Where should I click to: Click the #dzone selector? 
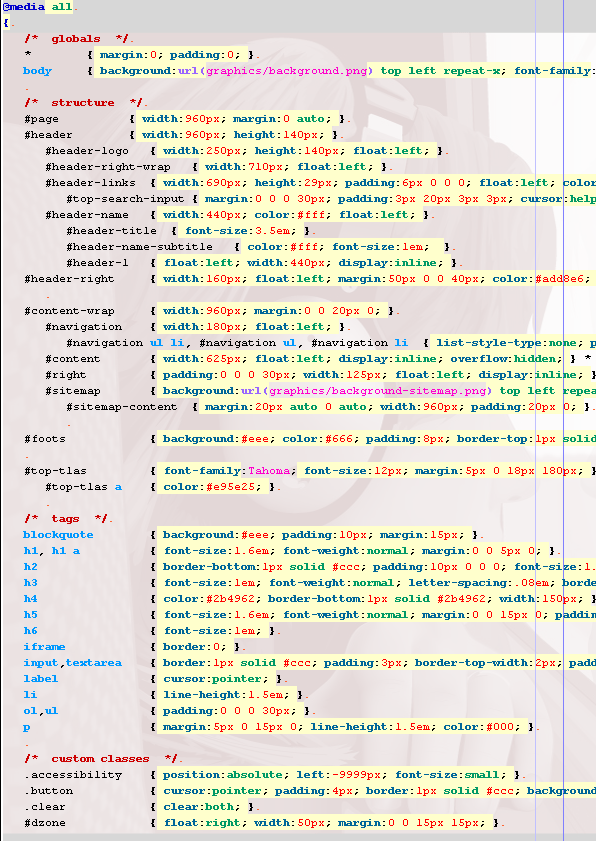coord(45,823)
